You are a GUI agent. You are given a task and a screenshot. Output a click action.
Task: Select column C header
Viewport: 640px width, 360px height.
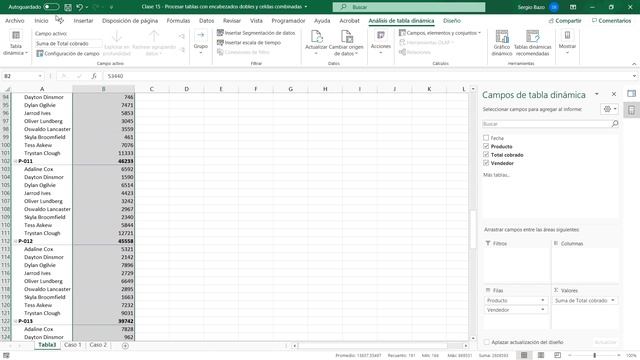pyautogui.click(x=151, y=89)
